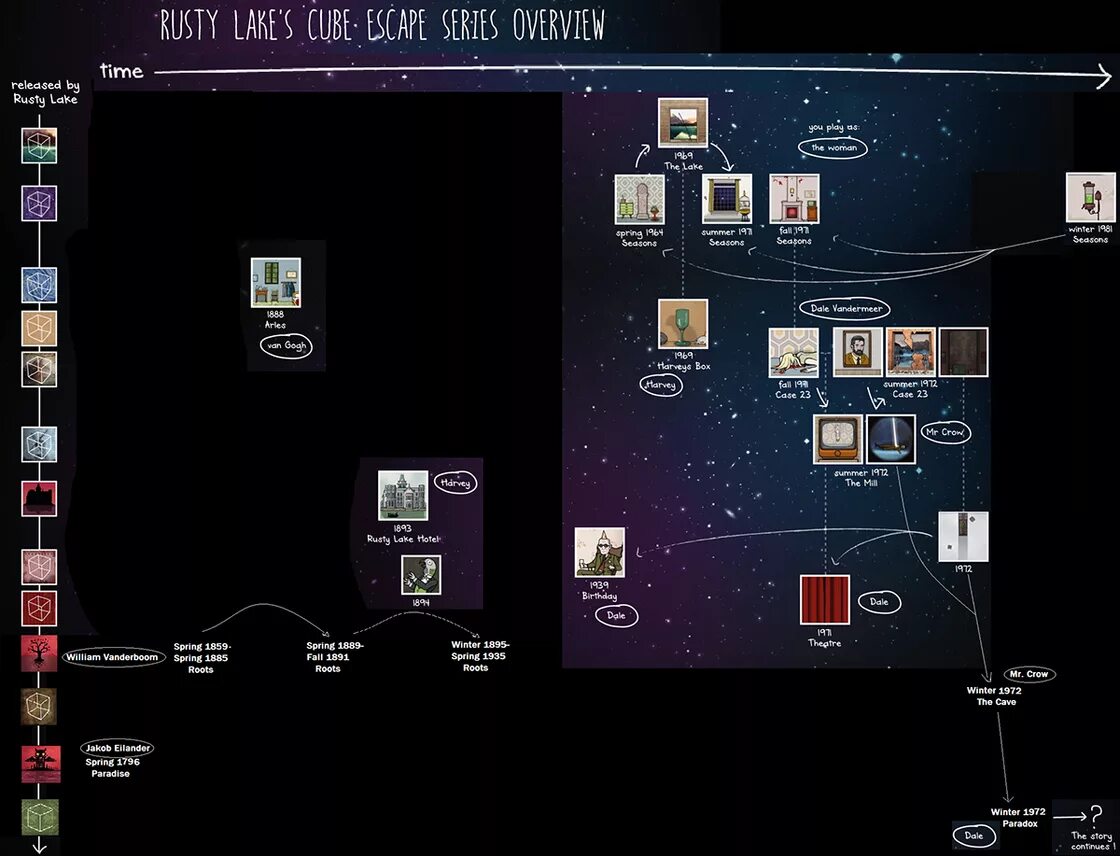Image resolution: width=1120 pixels, height=856 pixels.
Task: Click the blue Arles cube icon
Action: coord(39,285)
